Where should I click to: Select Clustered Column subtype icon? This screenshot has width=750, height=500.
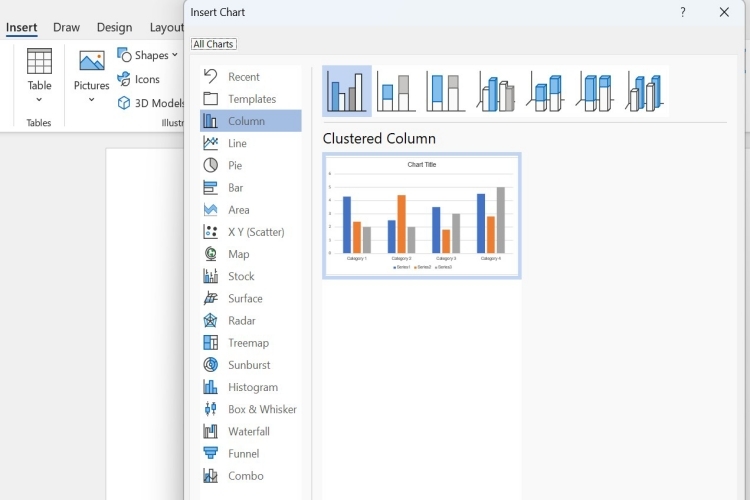pyautogui.click(x=347, y=91)
